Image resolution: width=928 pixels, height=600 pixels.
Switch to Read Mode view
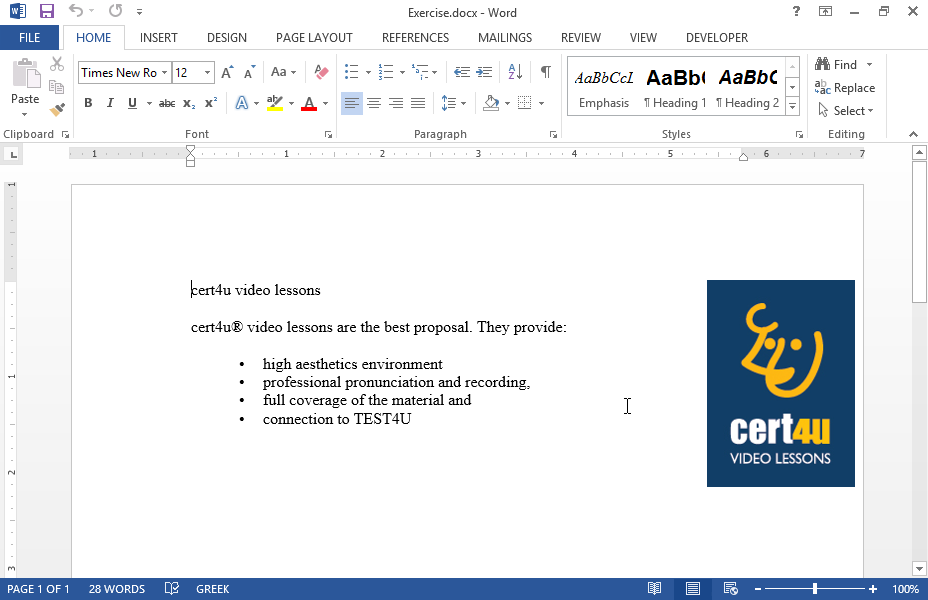point(654,589)
